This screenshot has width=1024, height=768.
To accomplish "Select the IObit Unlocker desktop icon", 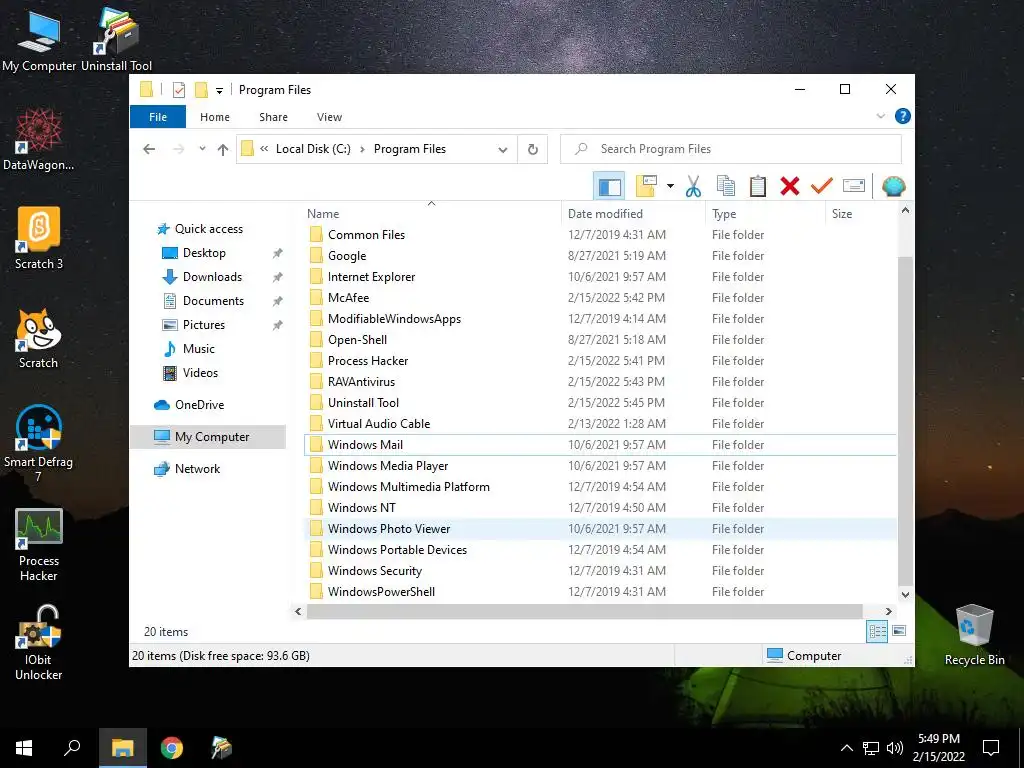I will [x=39, y=643].
